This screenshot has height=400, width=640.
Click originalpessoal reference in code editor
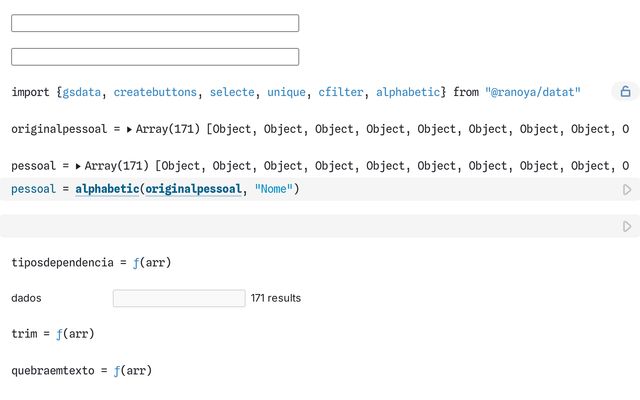click(x=193, y=189)
